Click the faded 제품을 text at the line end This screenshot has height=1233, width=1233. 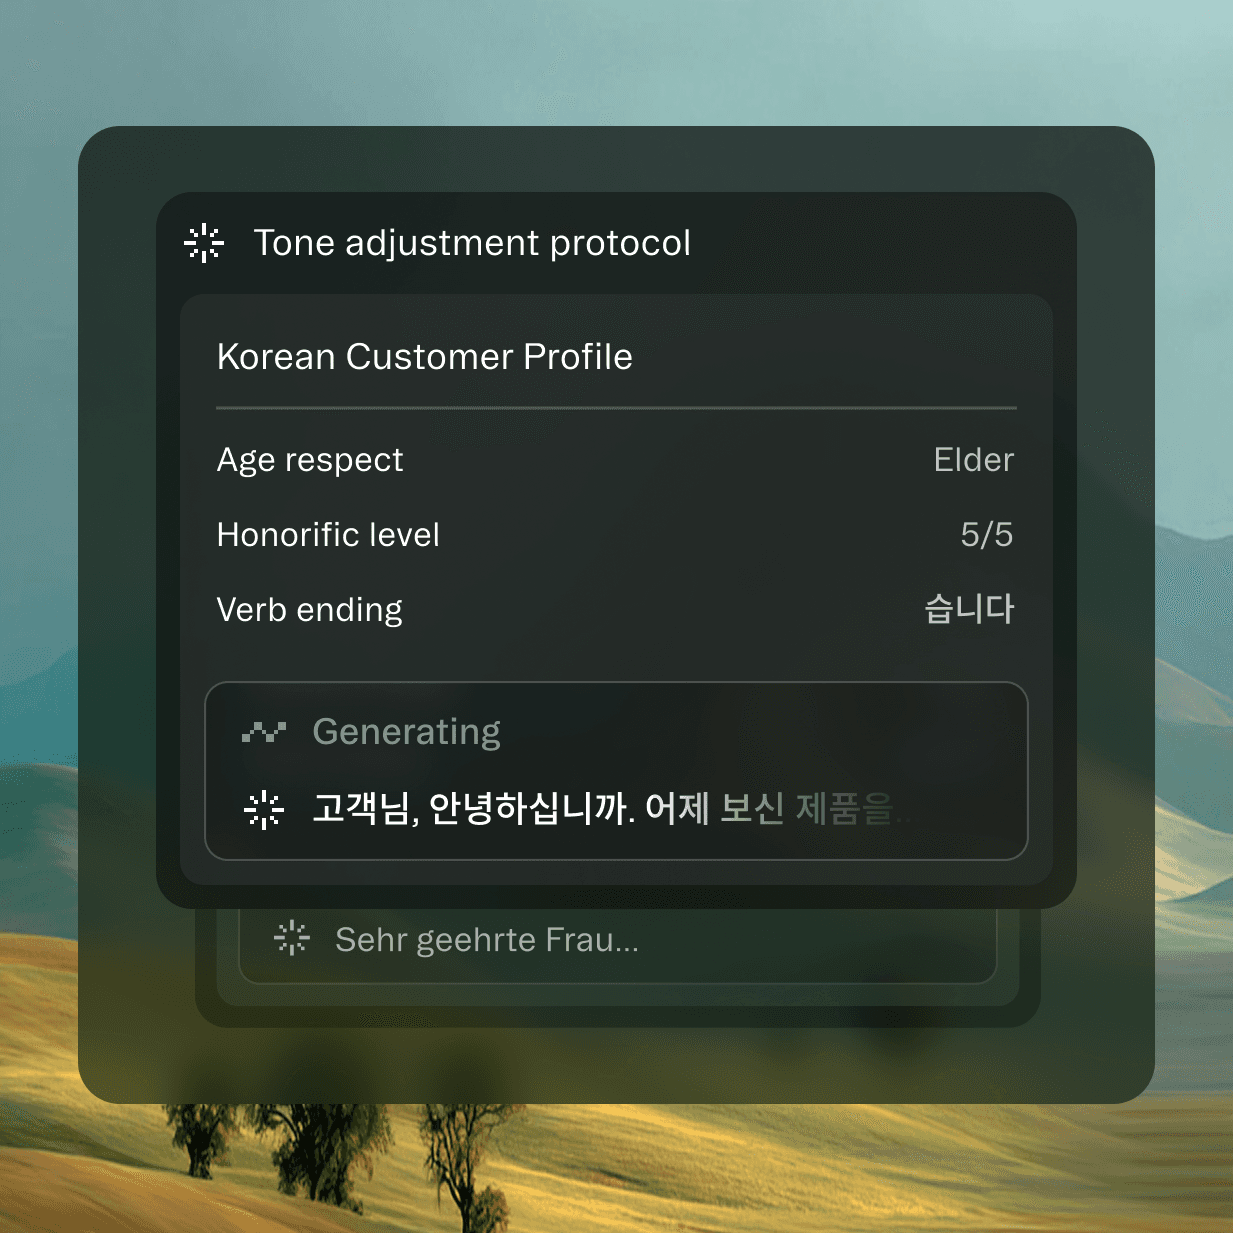pyautogui.click(x=845, y=808)
